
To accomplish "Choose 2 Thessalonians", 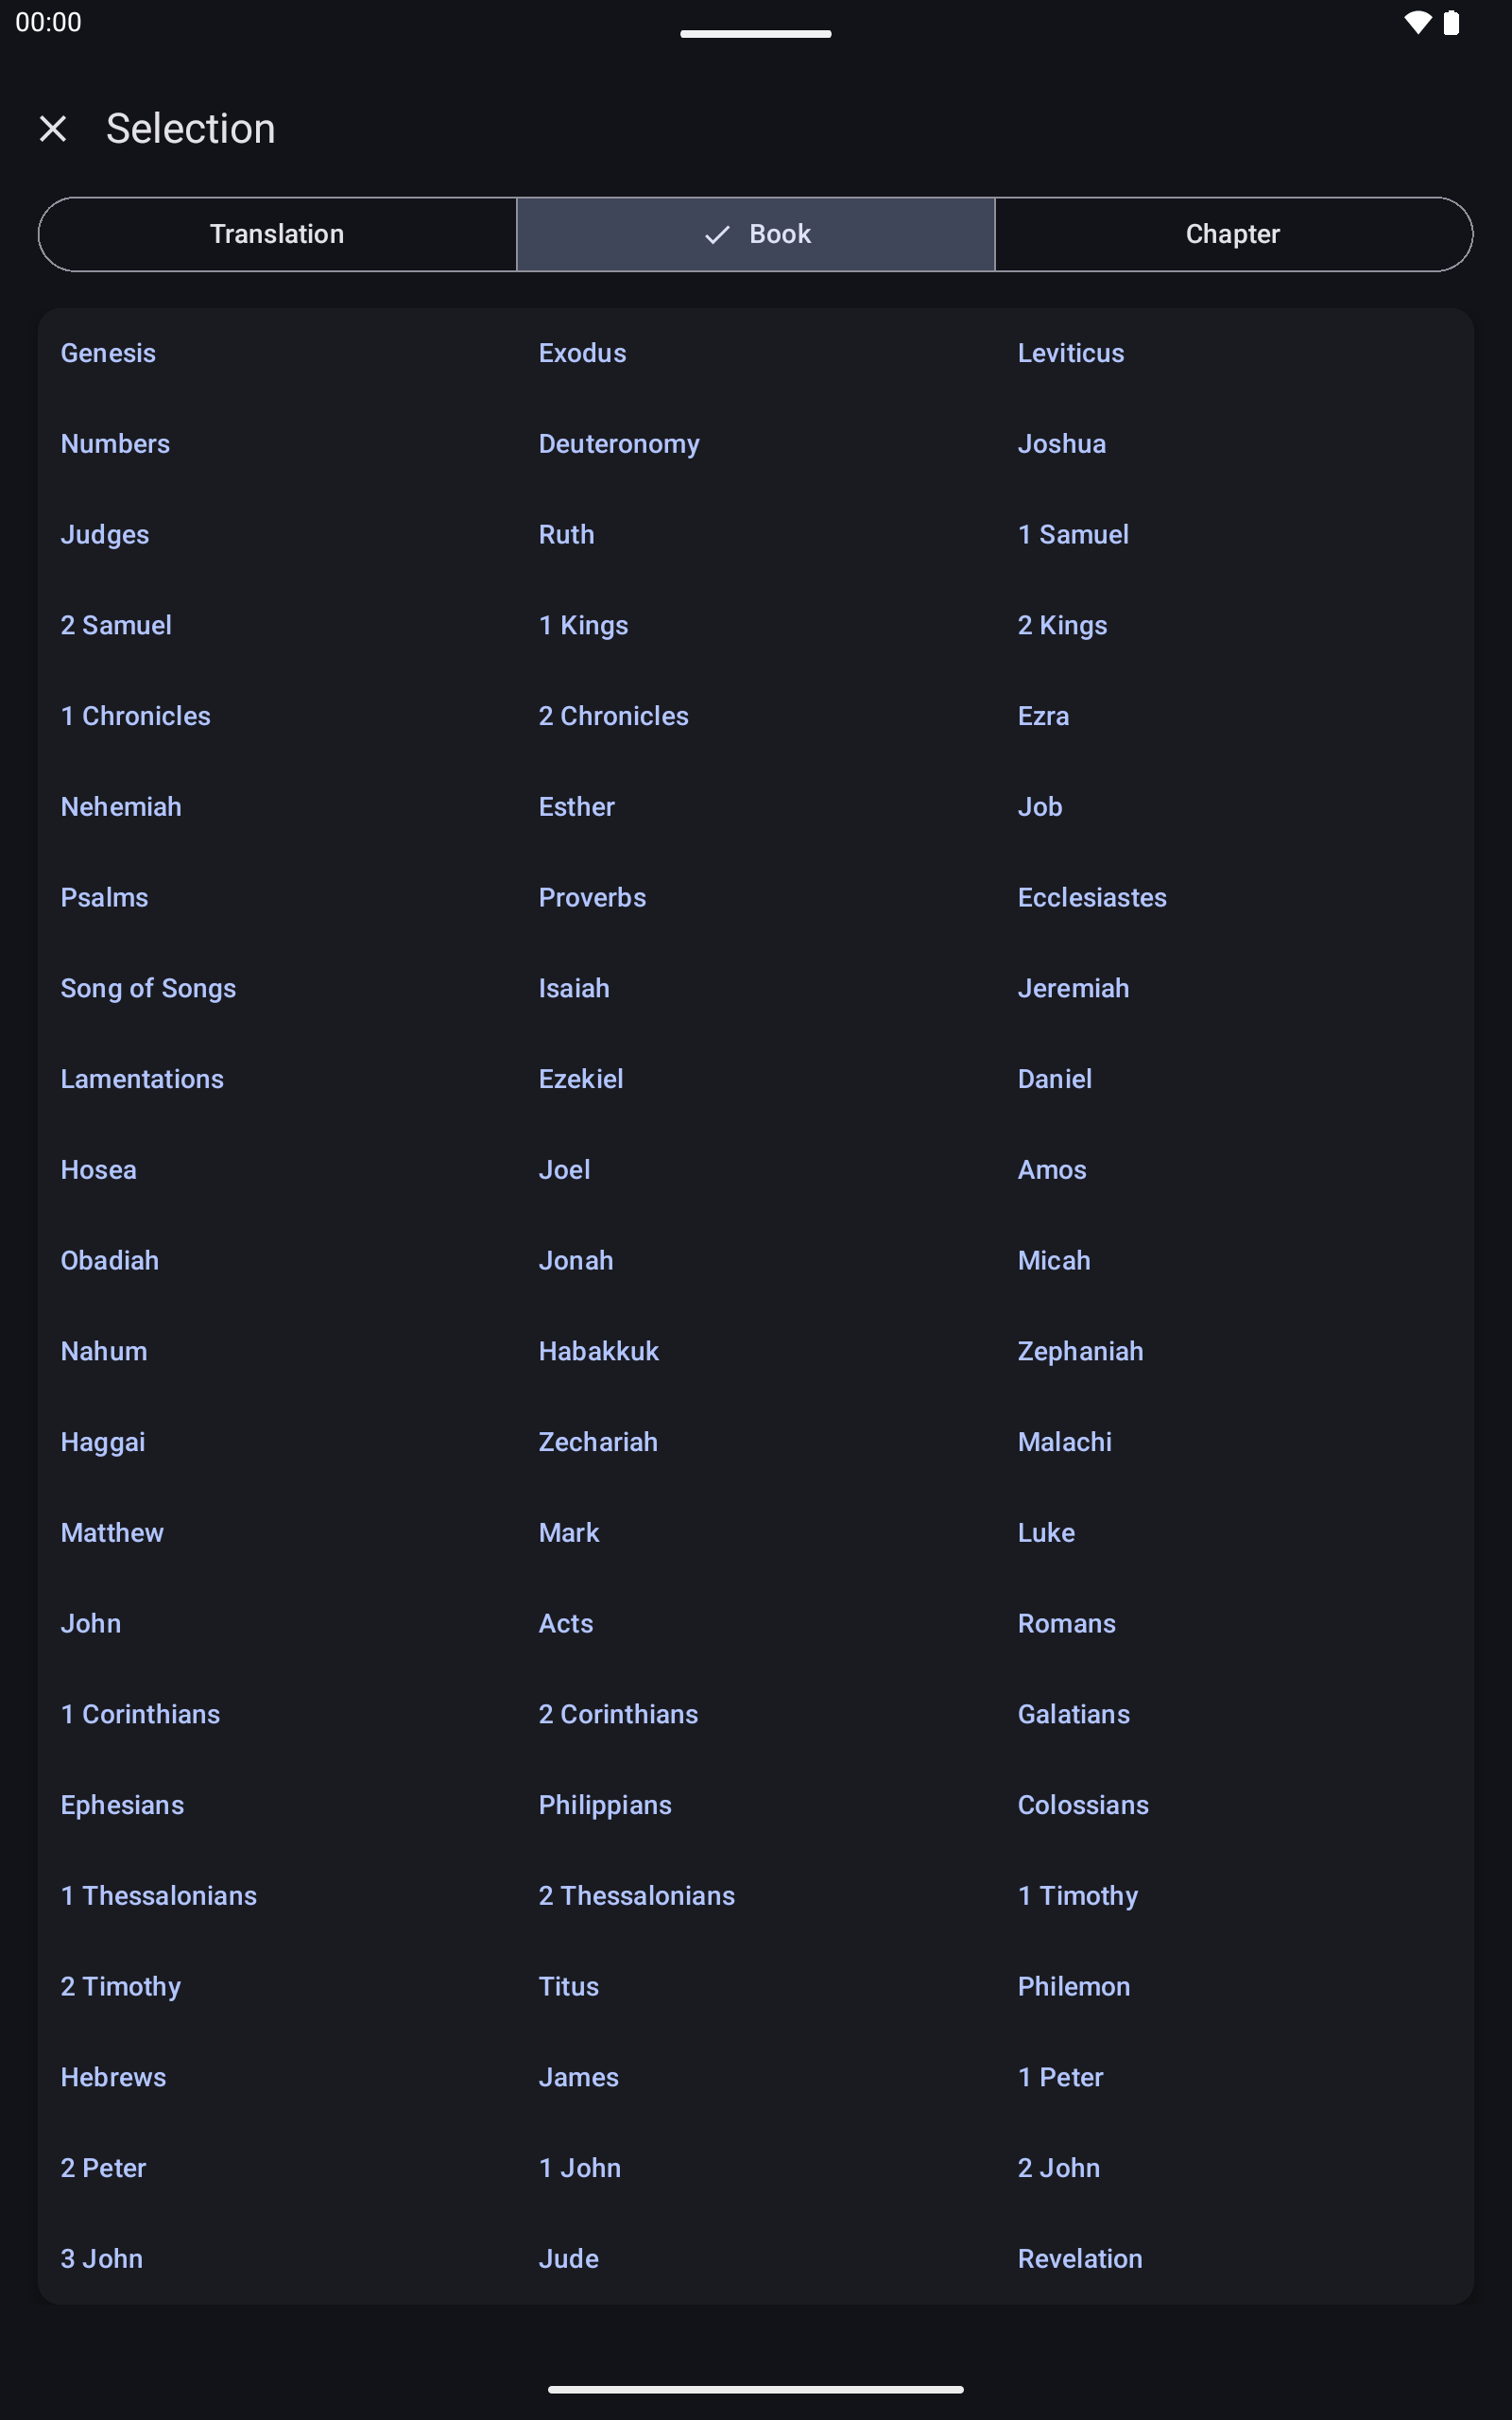I will click(x=637, y=1895).
